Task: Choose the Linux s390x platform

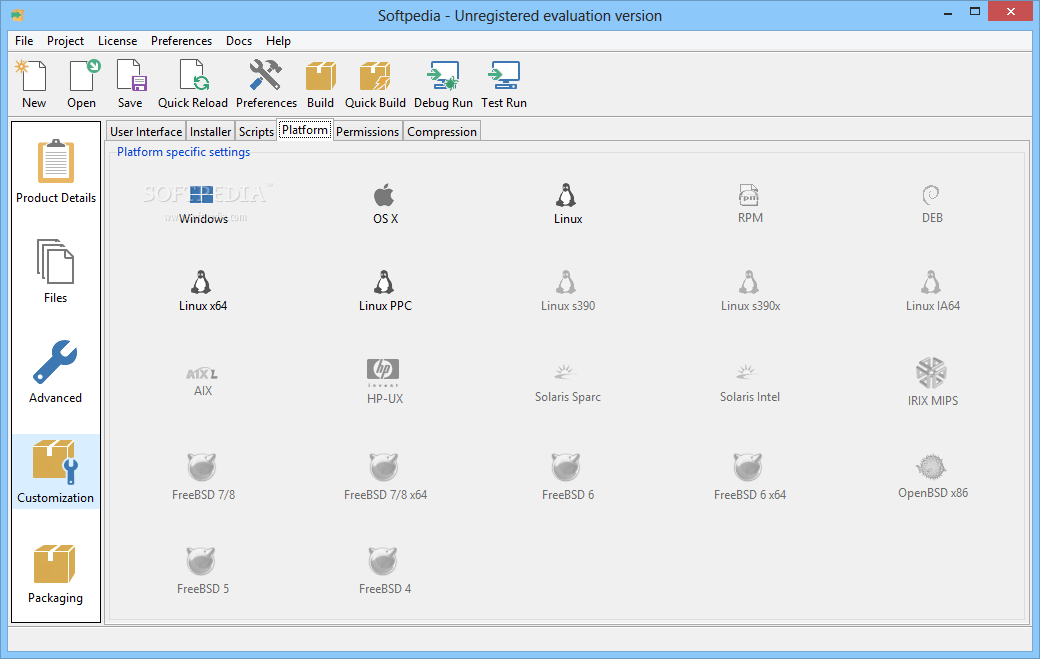Action: pos(750,291)
